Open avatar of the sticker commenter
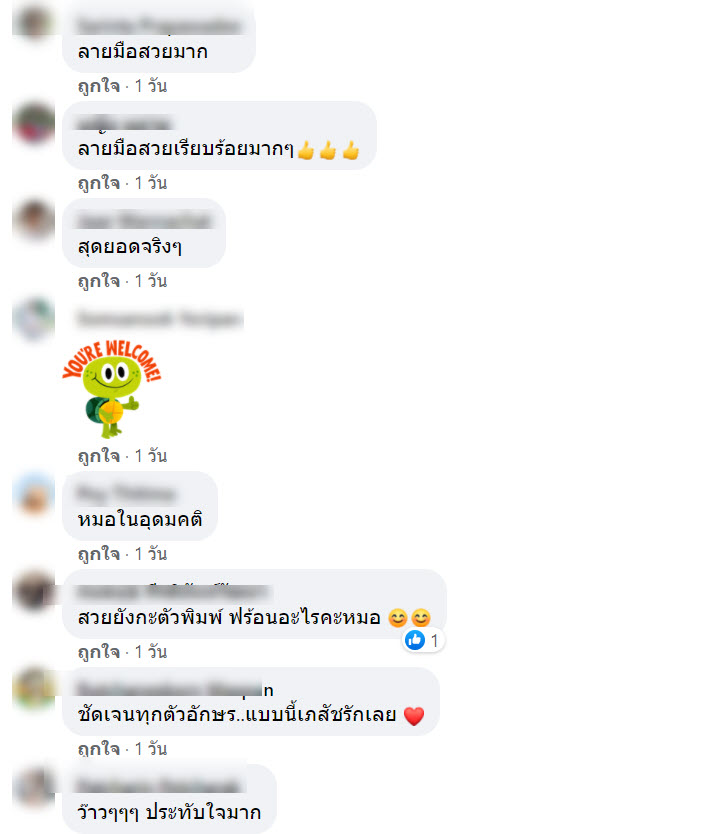Screen dimensions: 708x834 34,319
